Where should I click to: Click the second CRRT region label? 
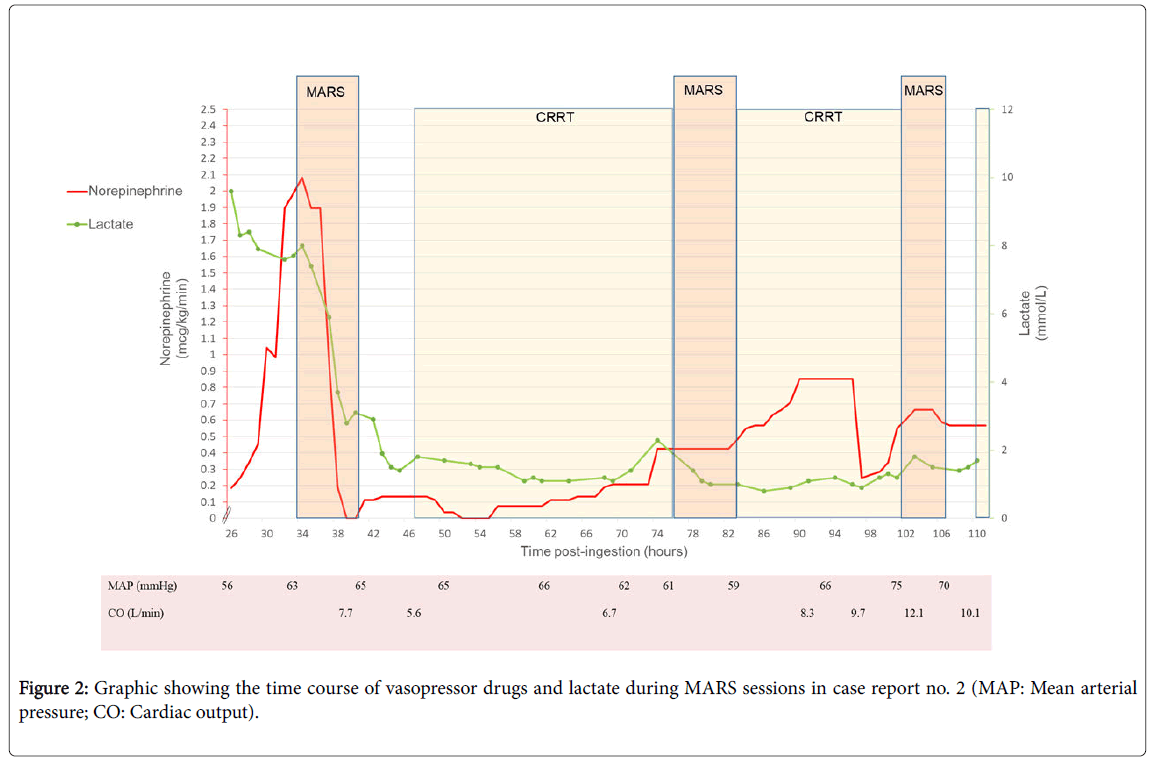pyautogui.click(x=823, y=117)
